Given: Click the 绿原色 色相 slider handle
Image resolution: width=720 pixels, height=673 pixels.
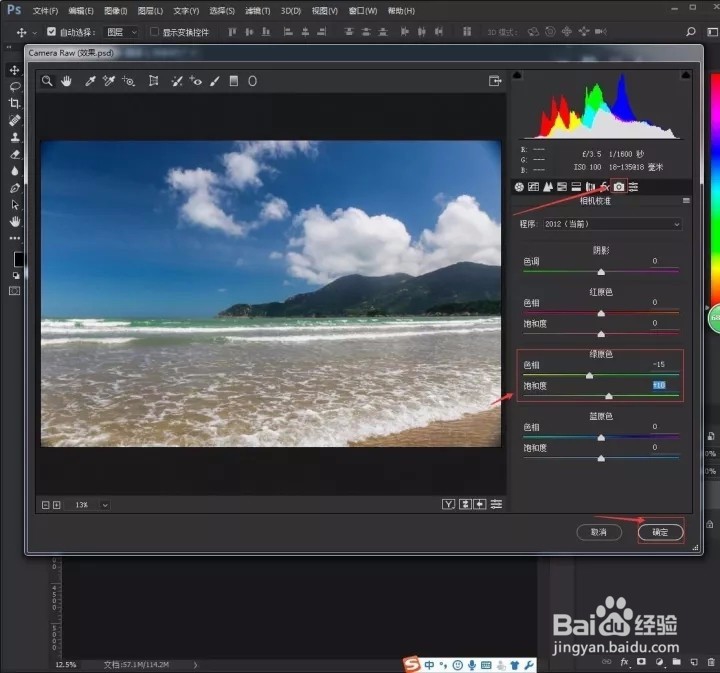Looking at the screenshot, I should [x=589, y=376].
